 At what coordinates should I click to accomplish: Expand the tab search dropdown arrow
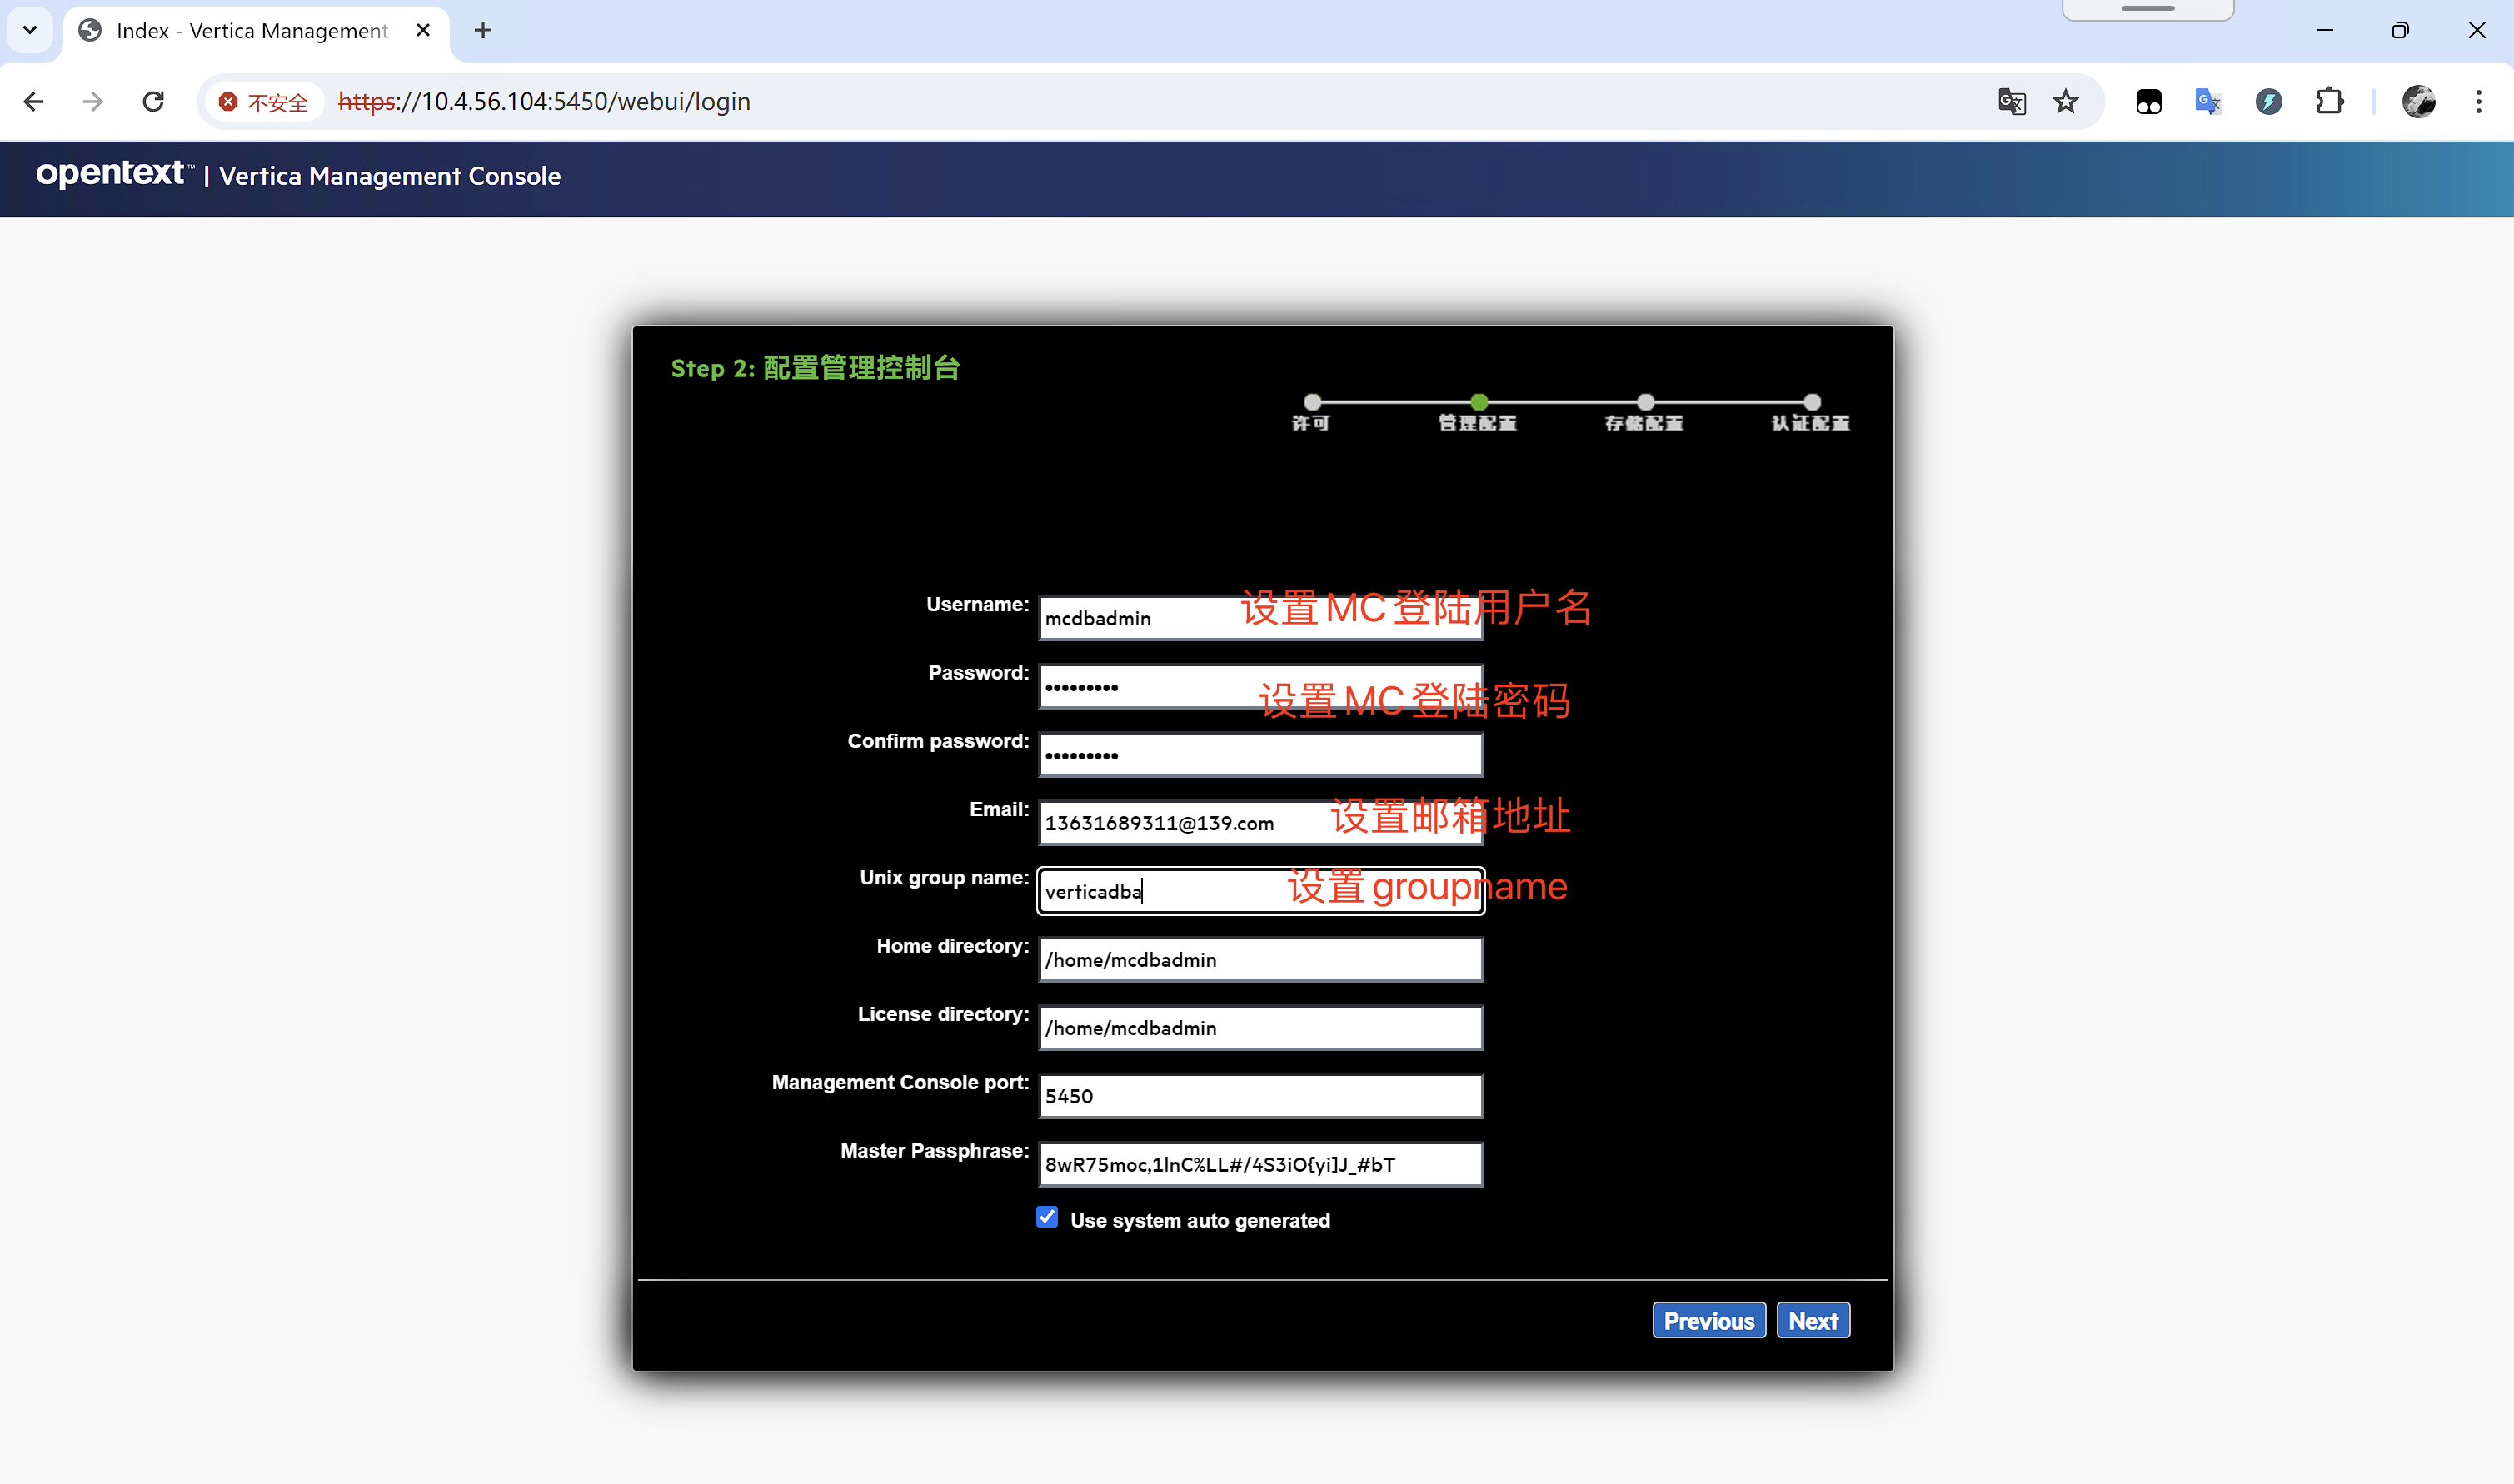pyautogui.click(x=30, y=30)
